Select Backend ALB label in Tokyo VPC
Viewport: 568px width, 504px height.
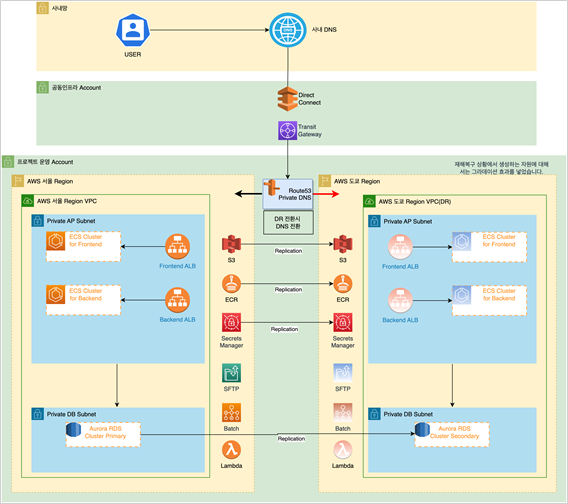pos(400,320)
